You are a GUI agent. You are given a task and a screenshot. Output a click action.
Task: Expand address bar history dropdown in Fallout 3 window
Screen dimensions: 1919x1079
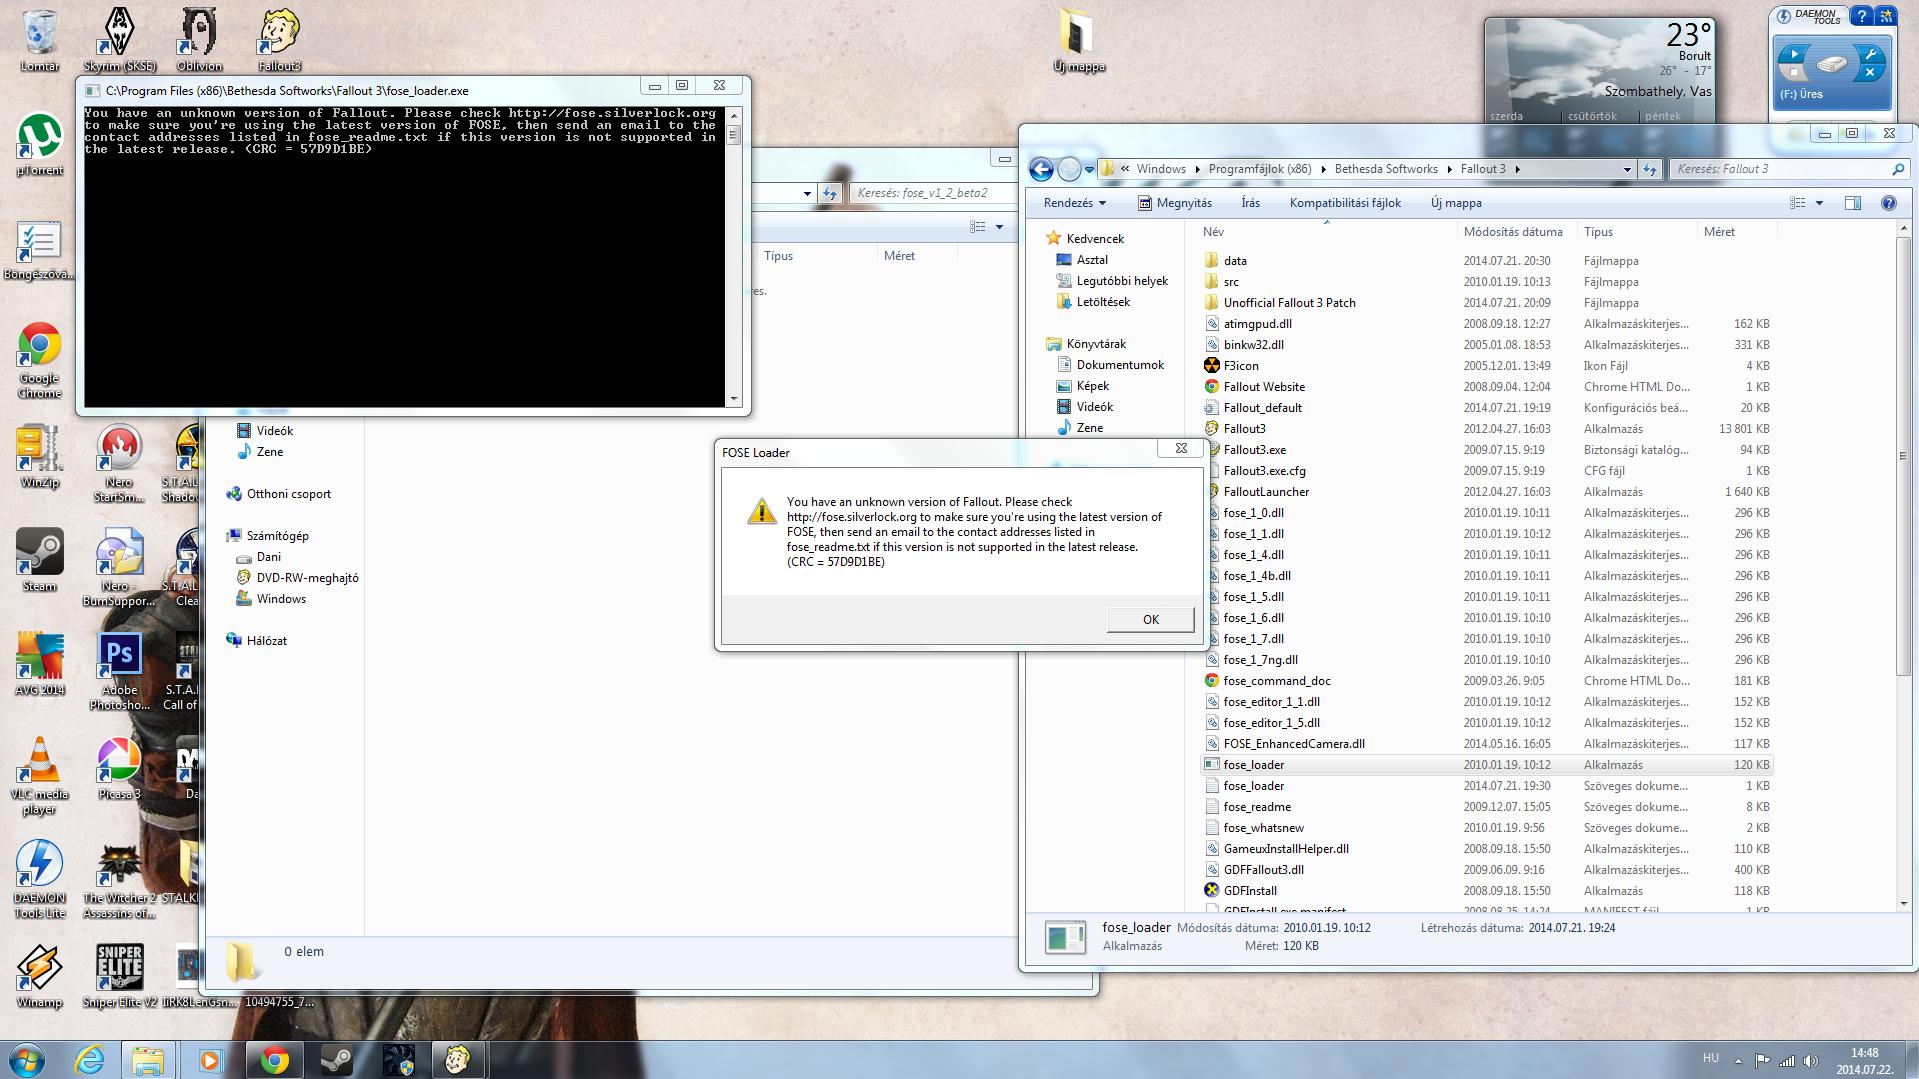click(1627, 169)
